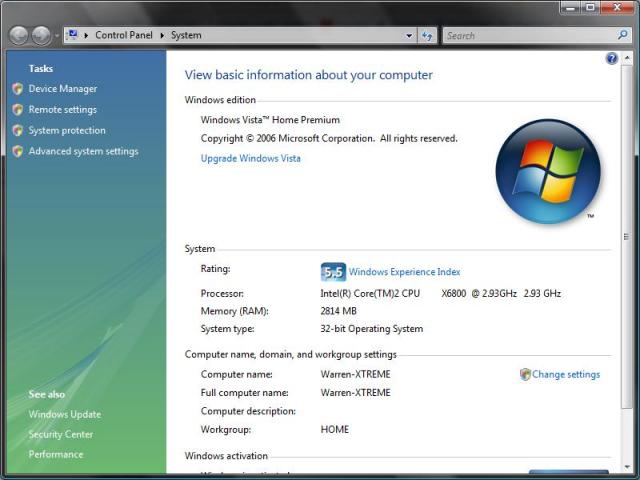Click the Control Panel icon in address bar
The width and height of the screenshot is (640, 480).
[73, 35]
